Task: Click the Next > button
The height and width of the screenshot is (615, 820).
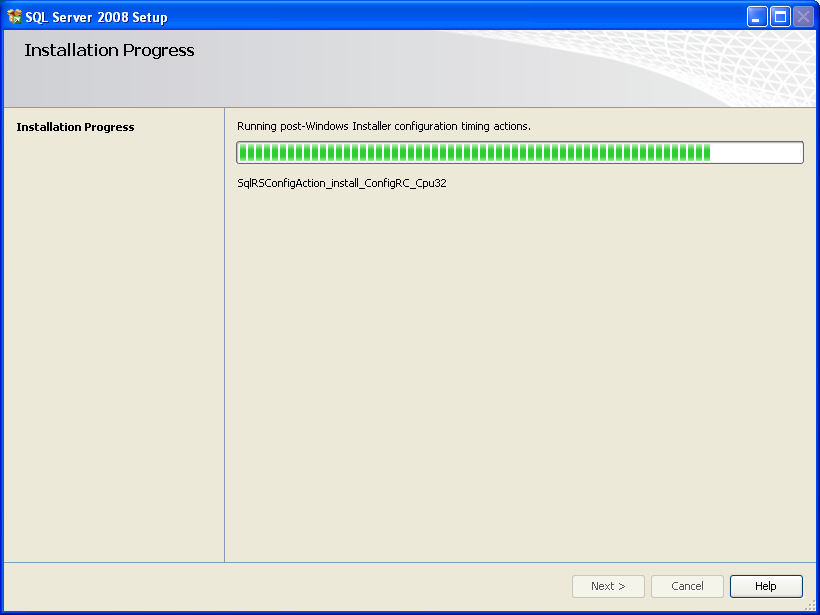Action: pos(608,586)
